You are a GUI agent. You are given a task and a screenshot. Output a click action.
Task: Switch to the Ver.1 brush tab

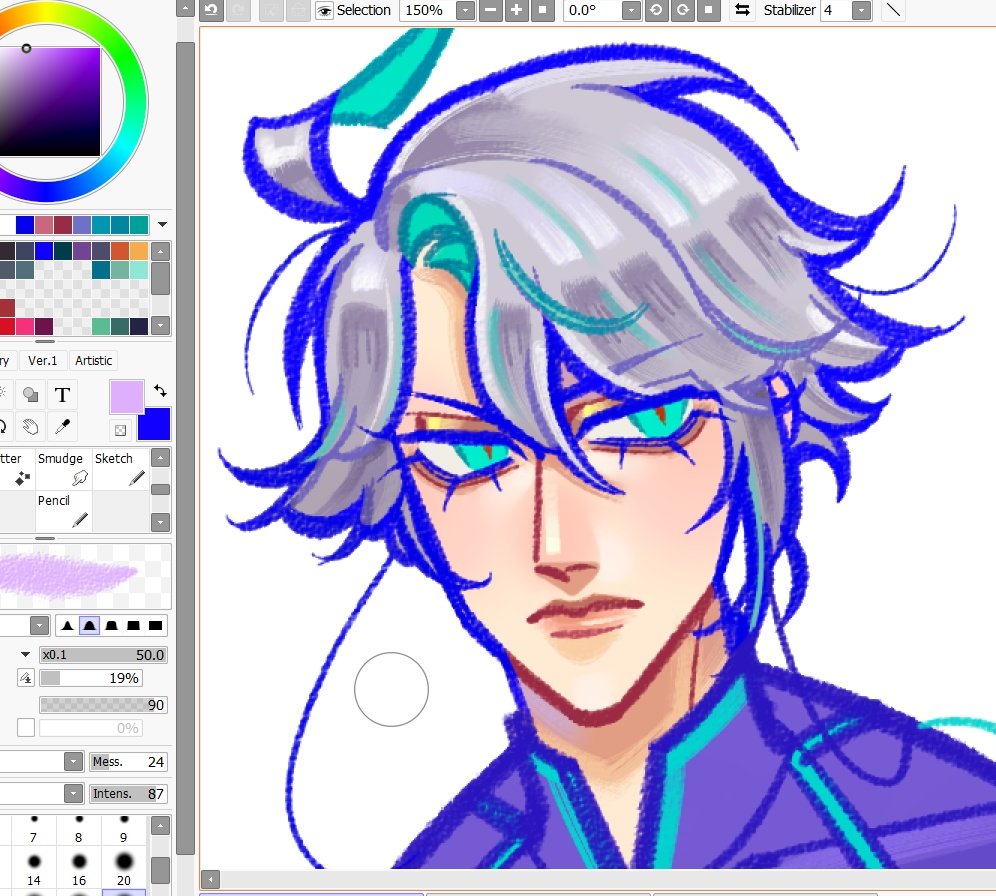point(43,361)
